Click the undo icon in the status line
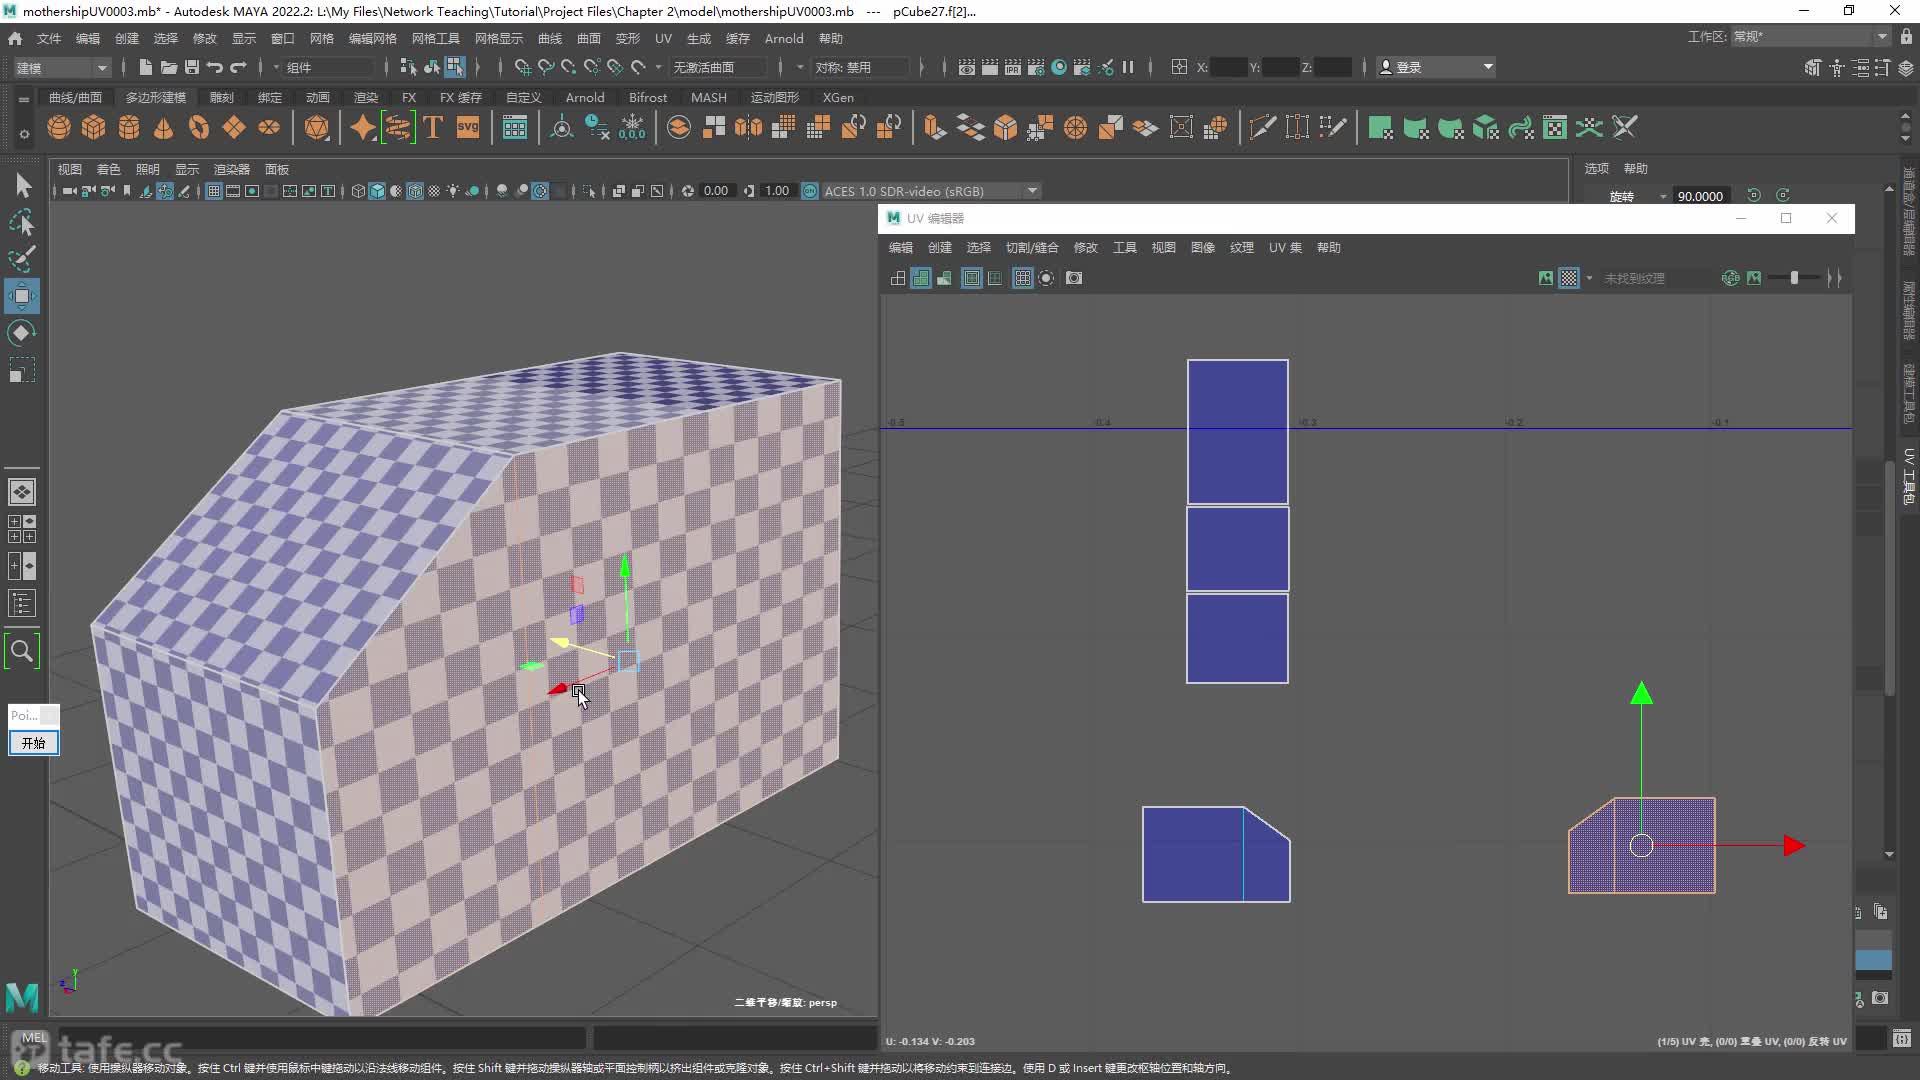The image size is (1920, 1080). click(x=214, y=67)
